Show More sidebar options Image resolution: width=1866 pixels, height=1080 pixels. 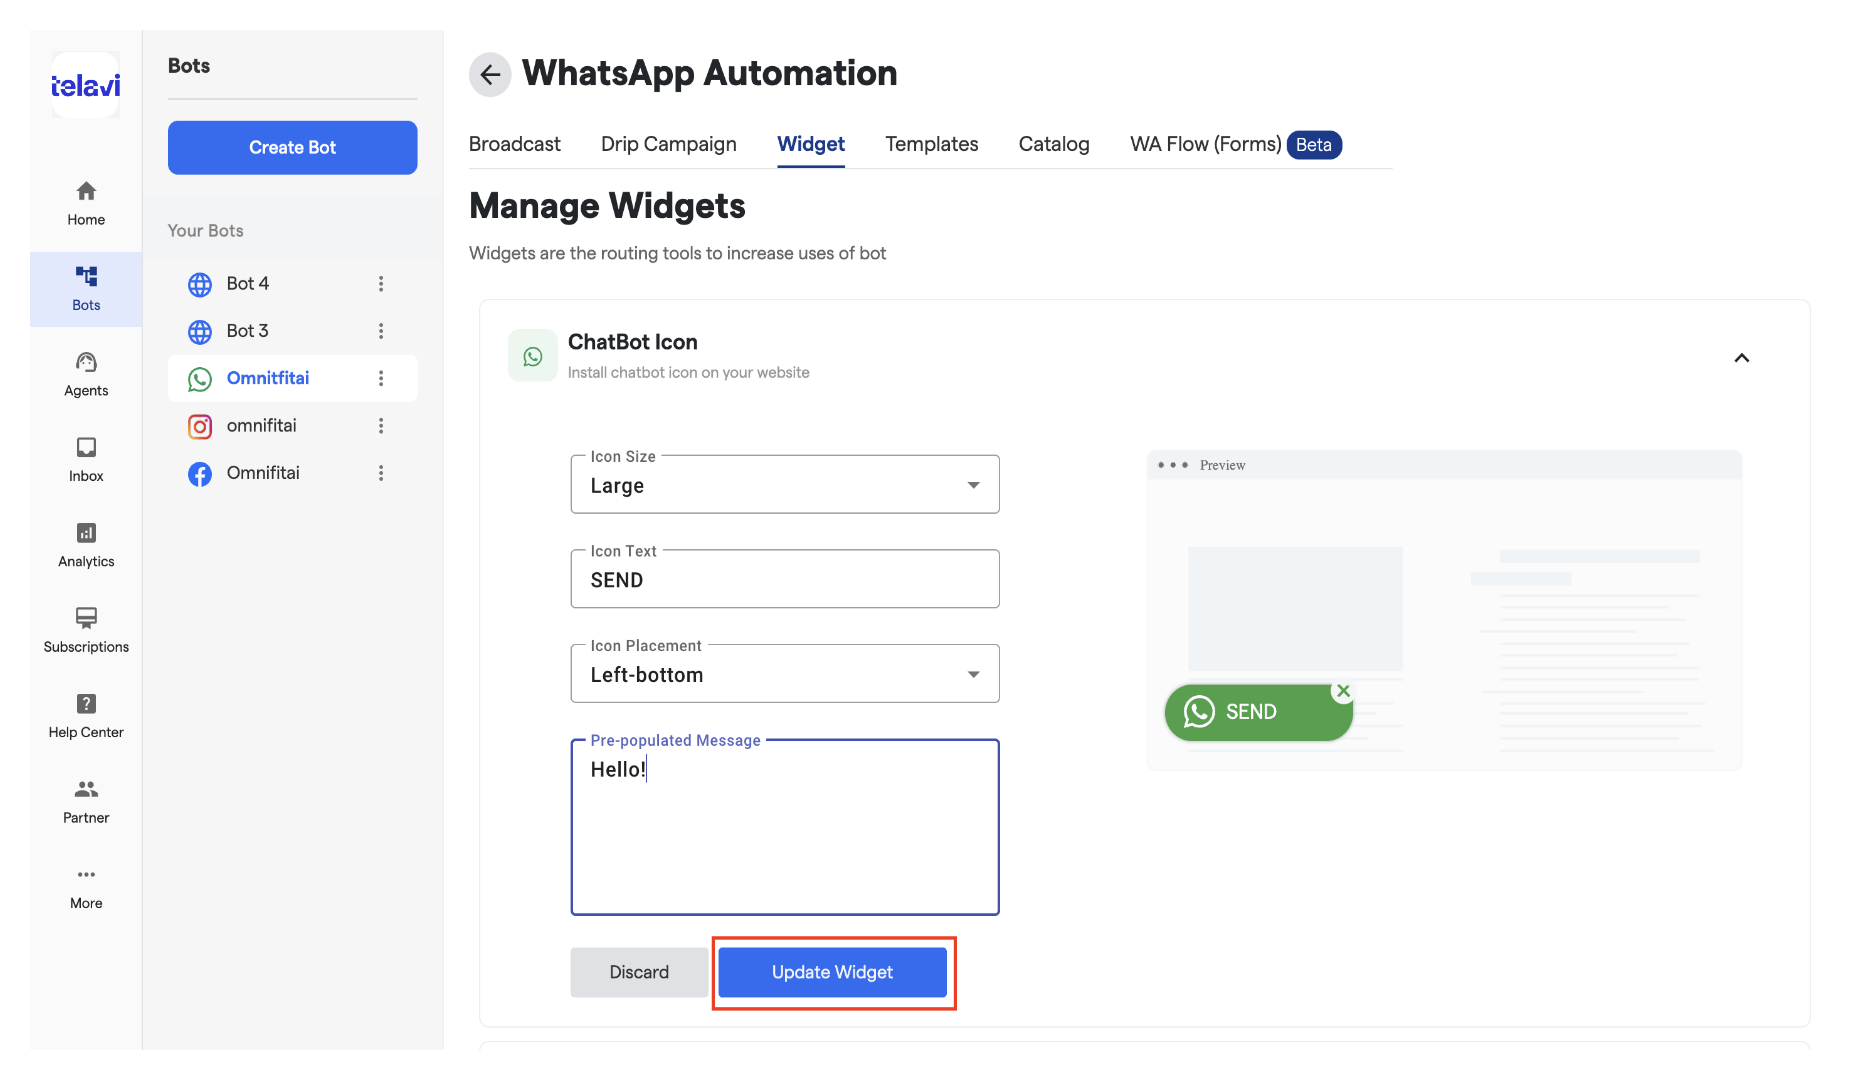86,888
